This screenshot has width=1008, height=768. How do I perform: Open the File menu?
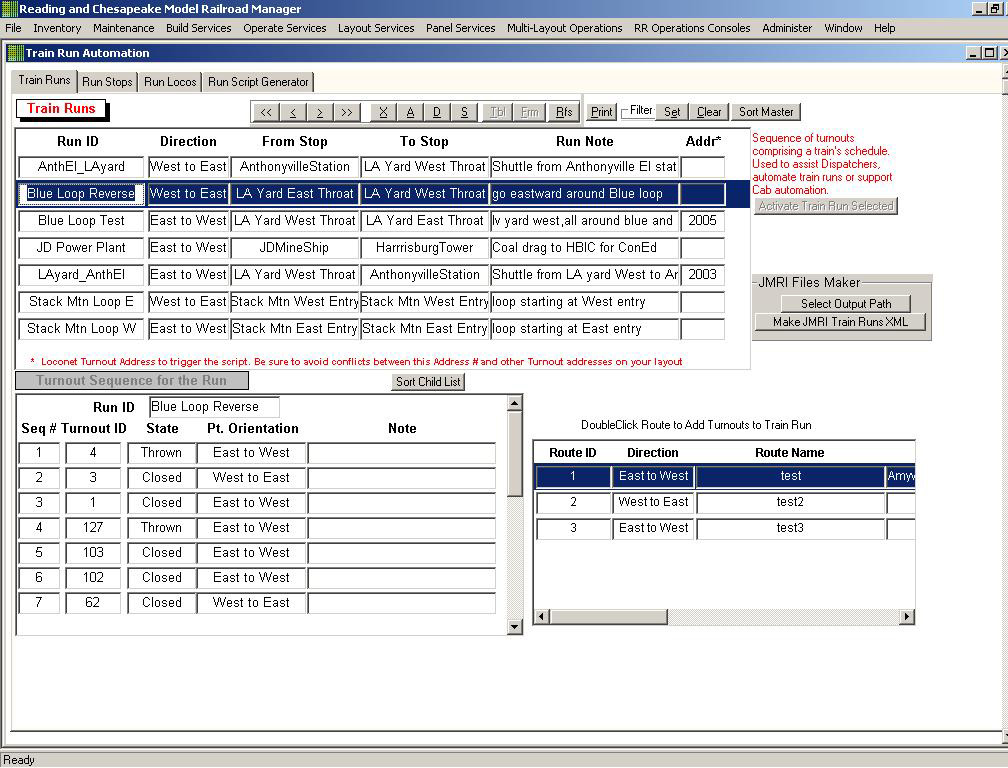point(13,28)
